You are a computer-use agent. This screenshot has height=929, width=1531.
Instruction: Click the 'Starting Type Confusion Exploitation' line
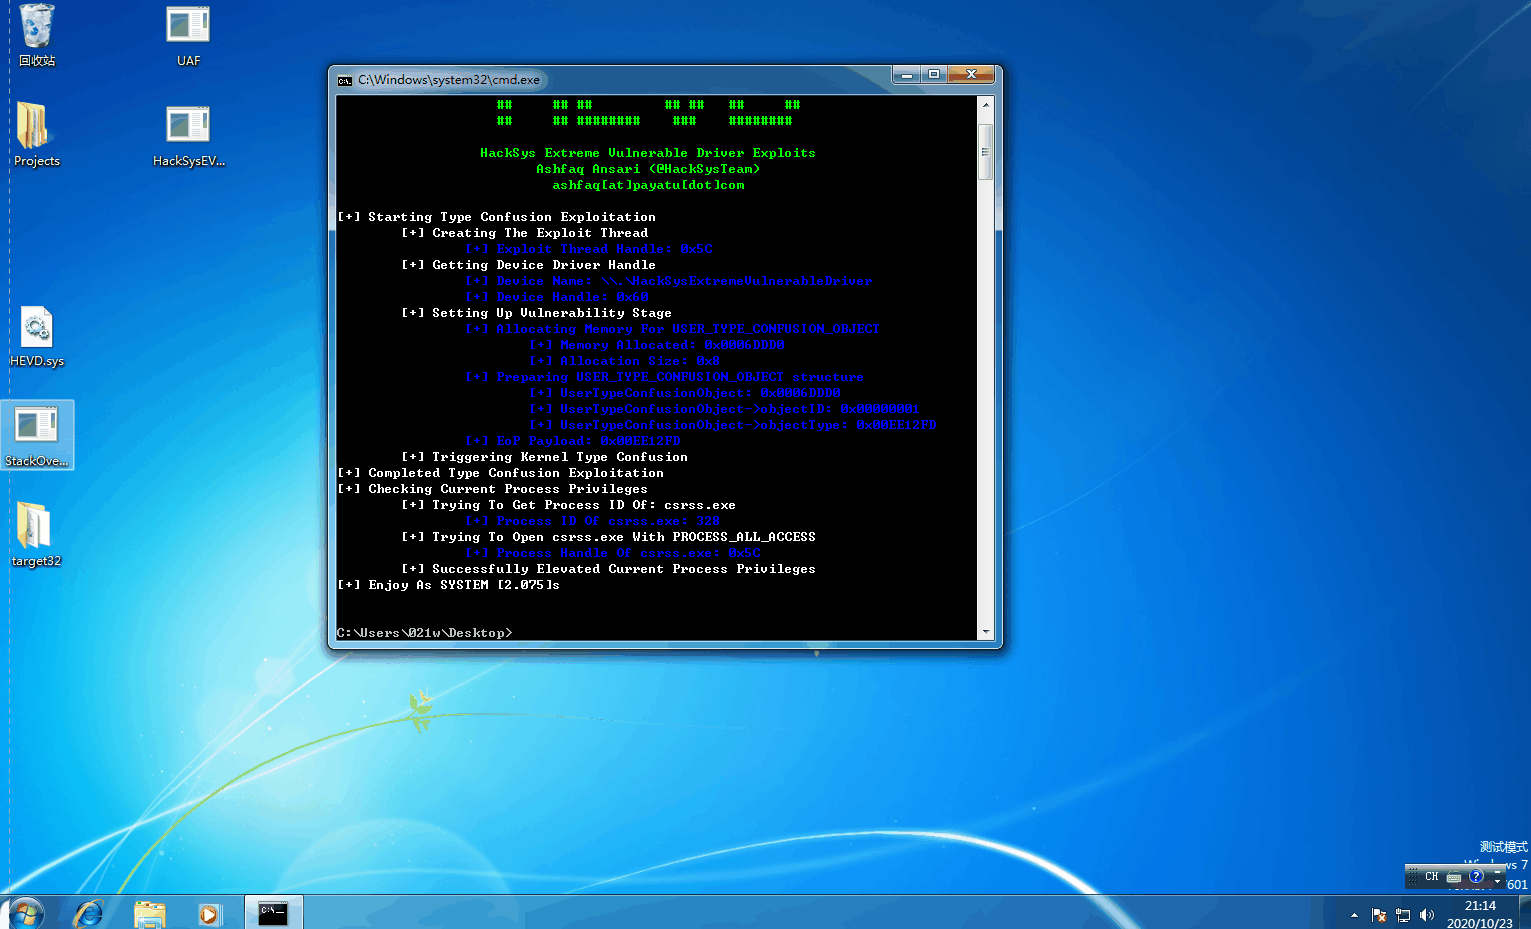coord(497,217)
